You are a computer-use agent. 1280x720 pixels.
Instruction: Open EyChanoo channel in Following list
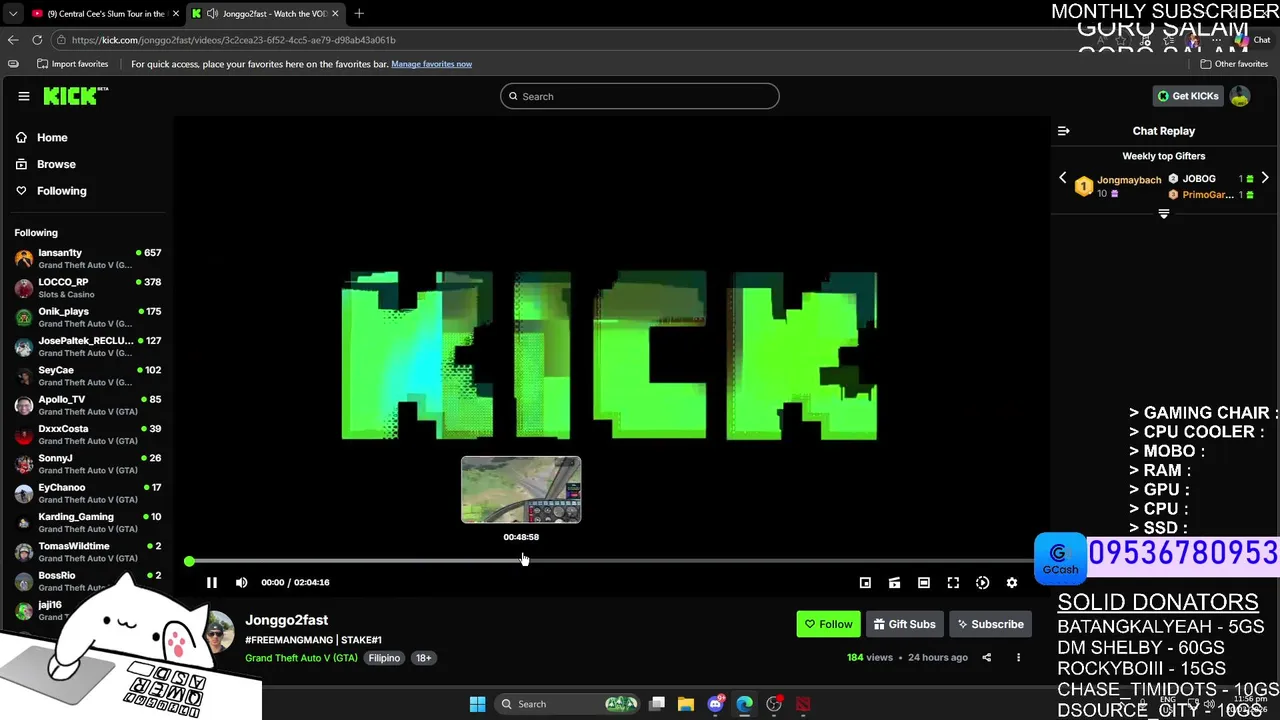click(x=87, y=493)
